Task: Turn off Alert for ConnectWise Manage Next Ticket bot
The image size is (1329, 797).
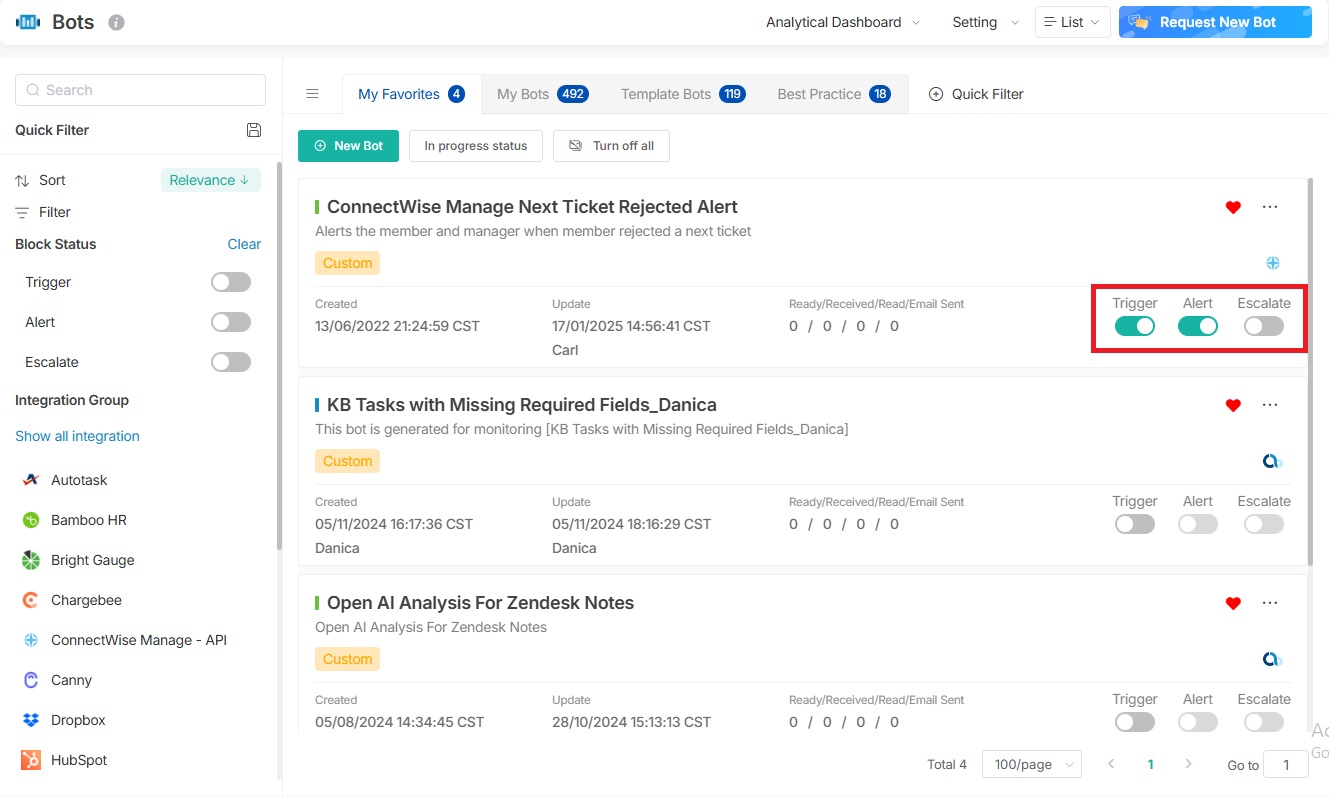Action: (x=1198, y=326)
